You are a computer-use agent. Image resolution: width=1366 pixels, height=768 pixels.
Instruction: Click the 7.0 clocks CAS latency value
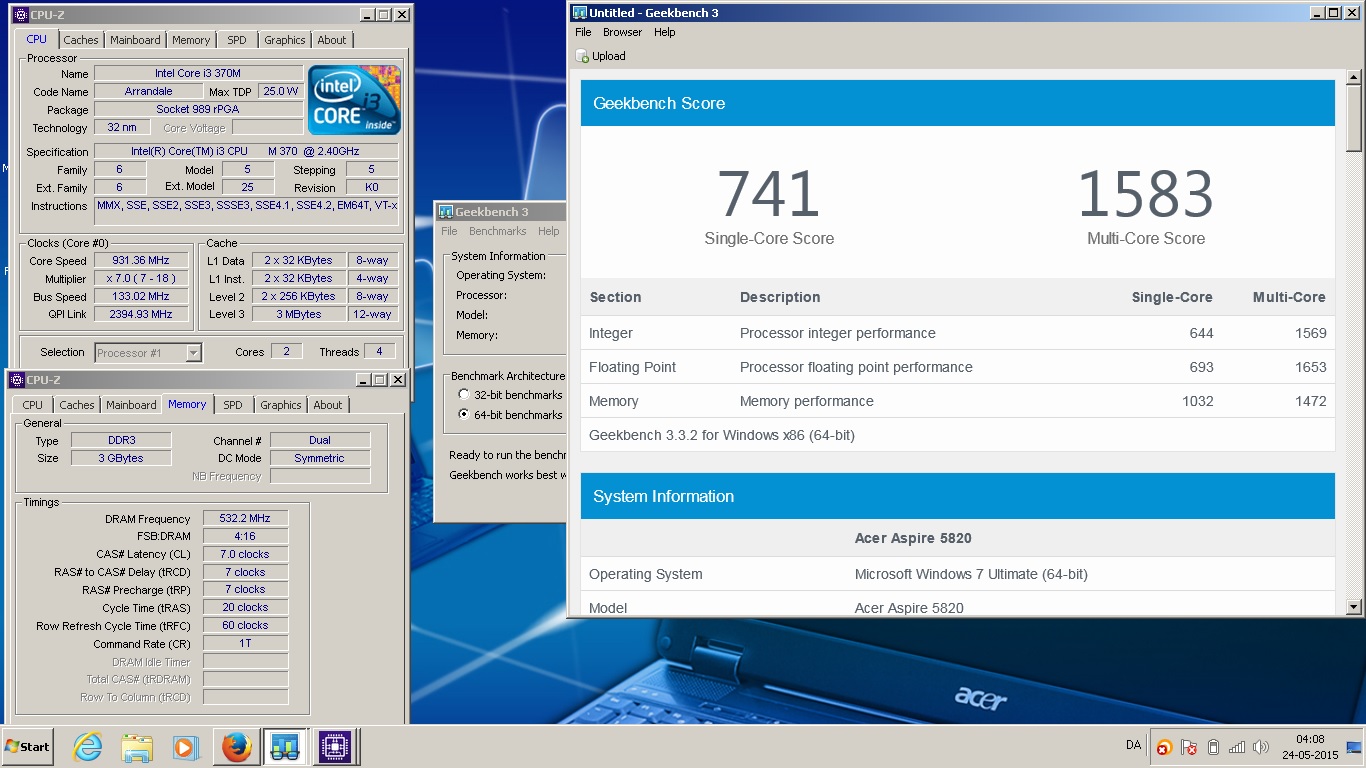[246, 554]
